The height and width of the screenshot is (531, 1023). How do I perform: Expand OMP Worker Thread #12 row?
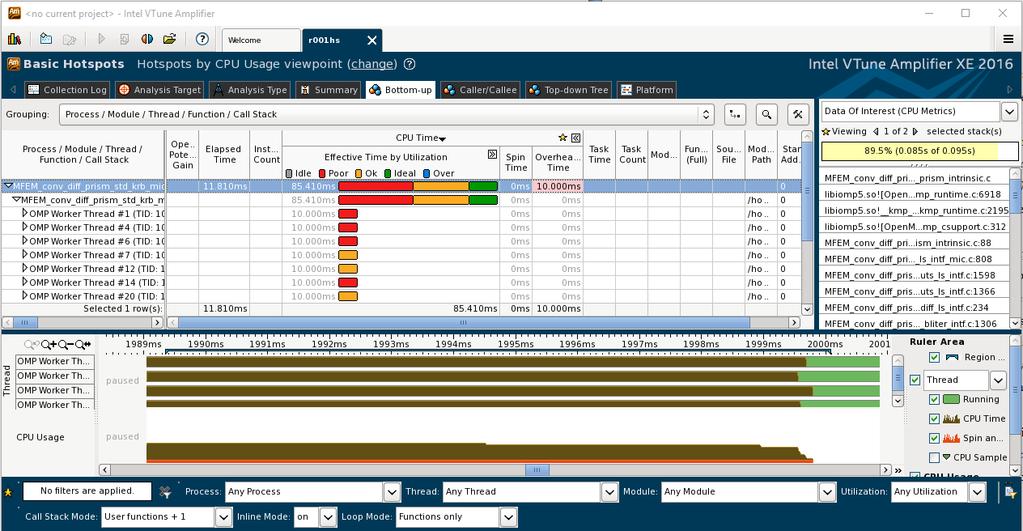pyautogui.click(x=25, y=268)
